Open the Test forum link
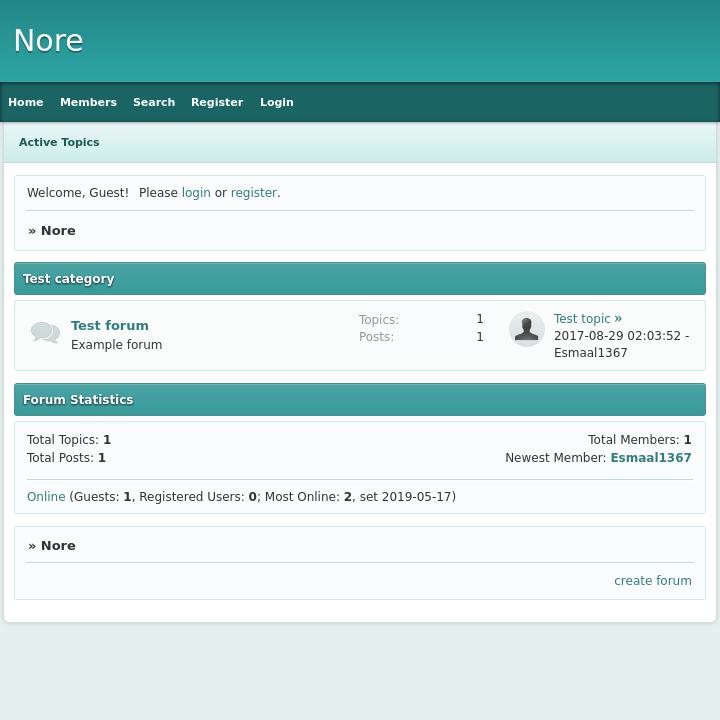 pyautogui.click(x=110, y=325)
